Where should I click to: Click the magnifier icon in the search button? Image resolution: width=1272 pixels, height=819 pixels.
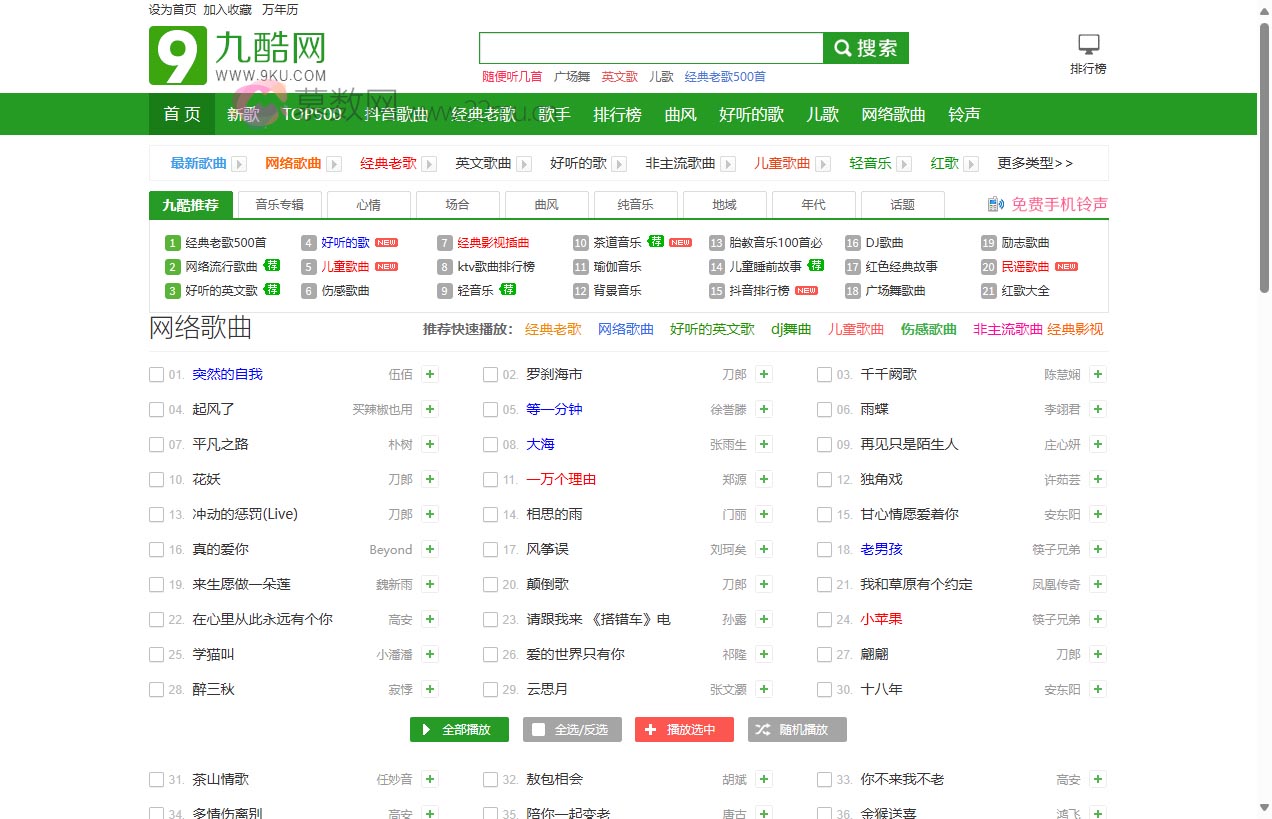tap(843, 47)
